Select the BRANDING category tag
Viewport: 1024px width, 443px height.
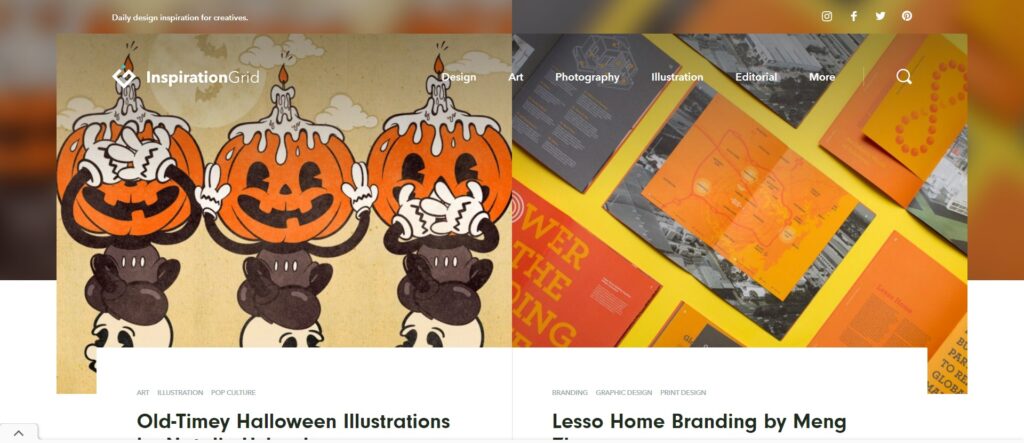569,393
